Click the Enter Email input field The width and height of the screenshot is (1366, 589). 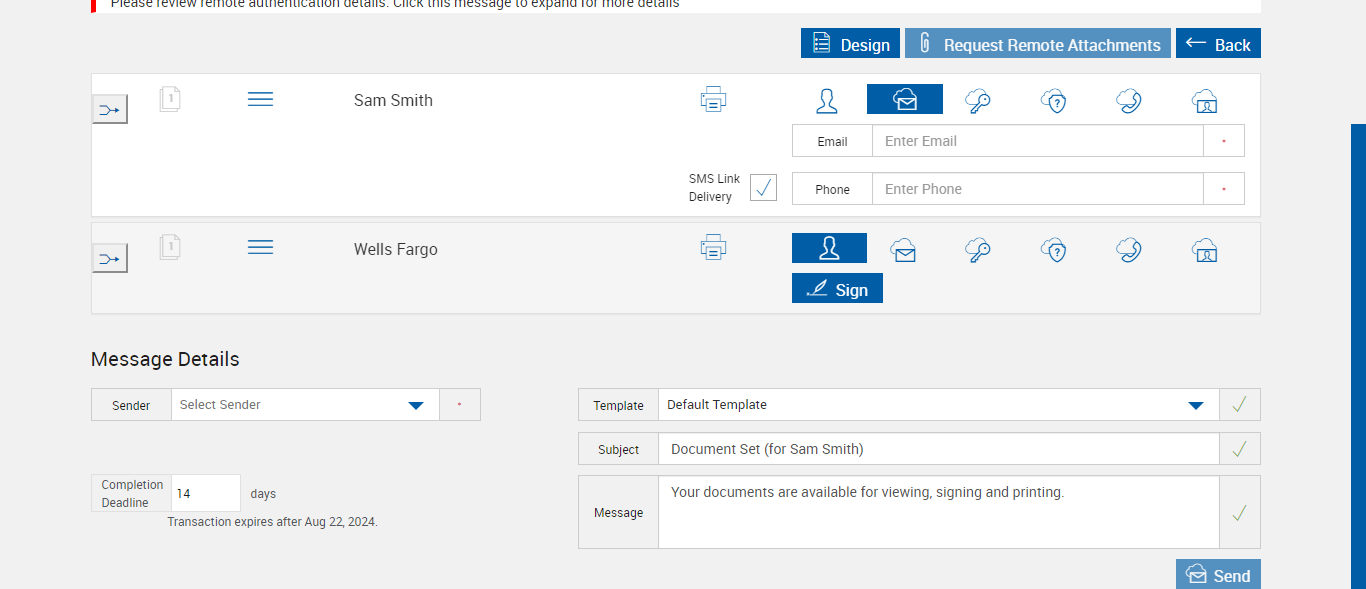pyautogui.click(x=1037, y=141)
